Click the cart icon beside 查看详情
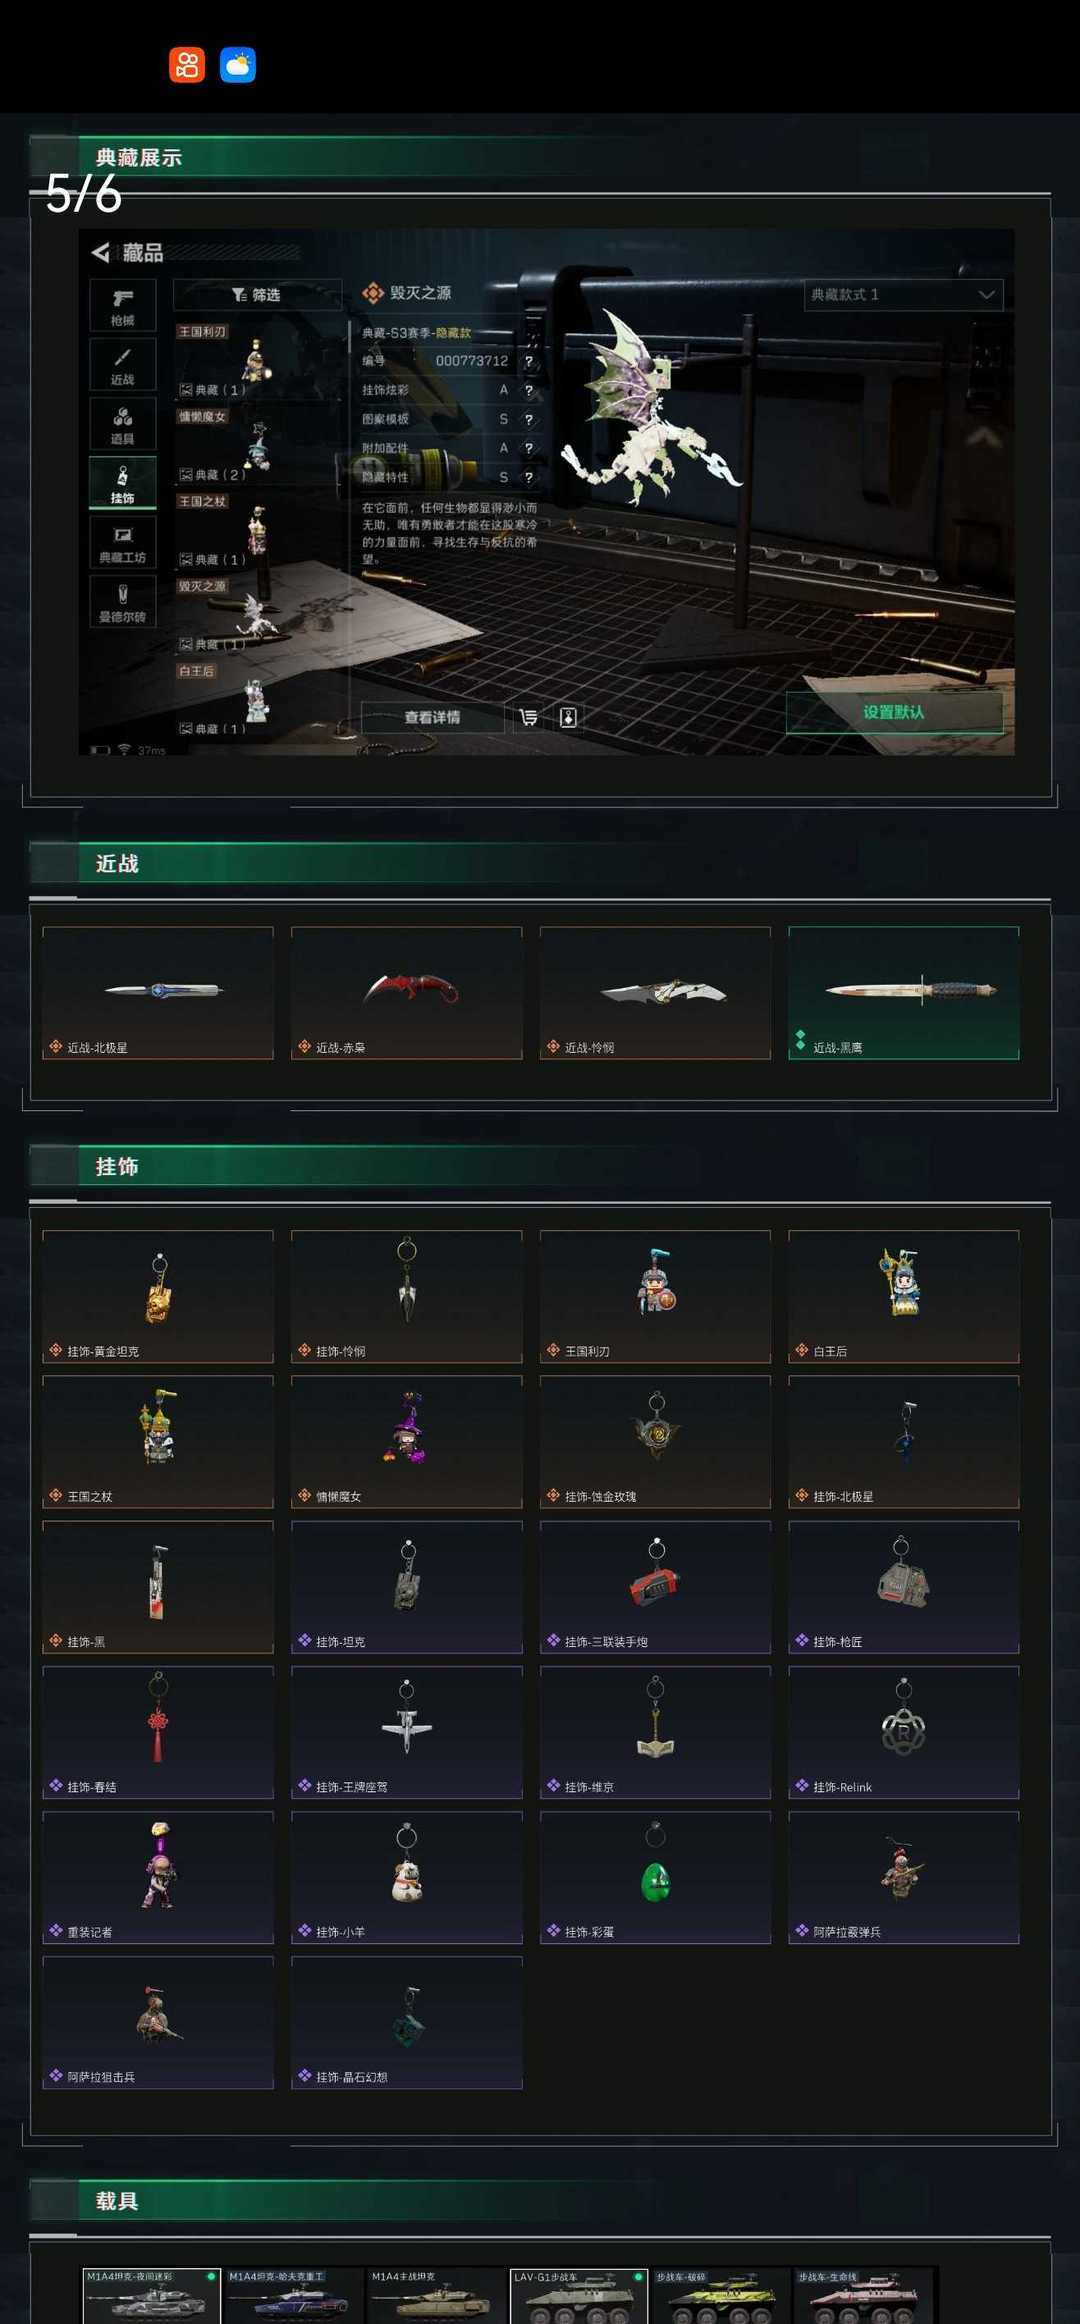Image resolution: width=1080 pixels, height=2324 pixels. 529,717
